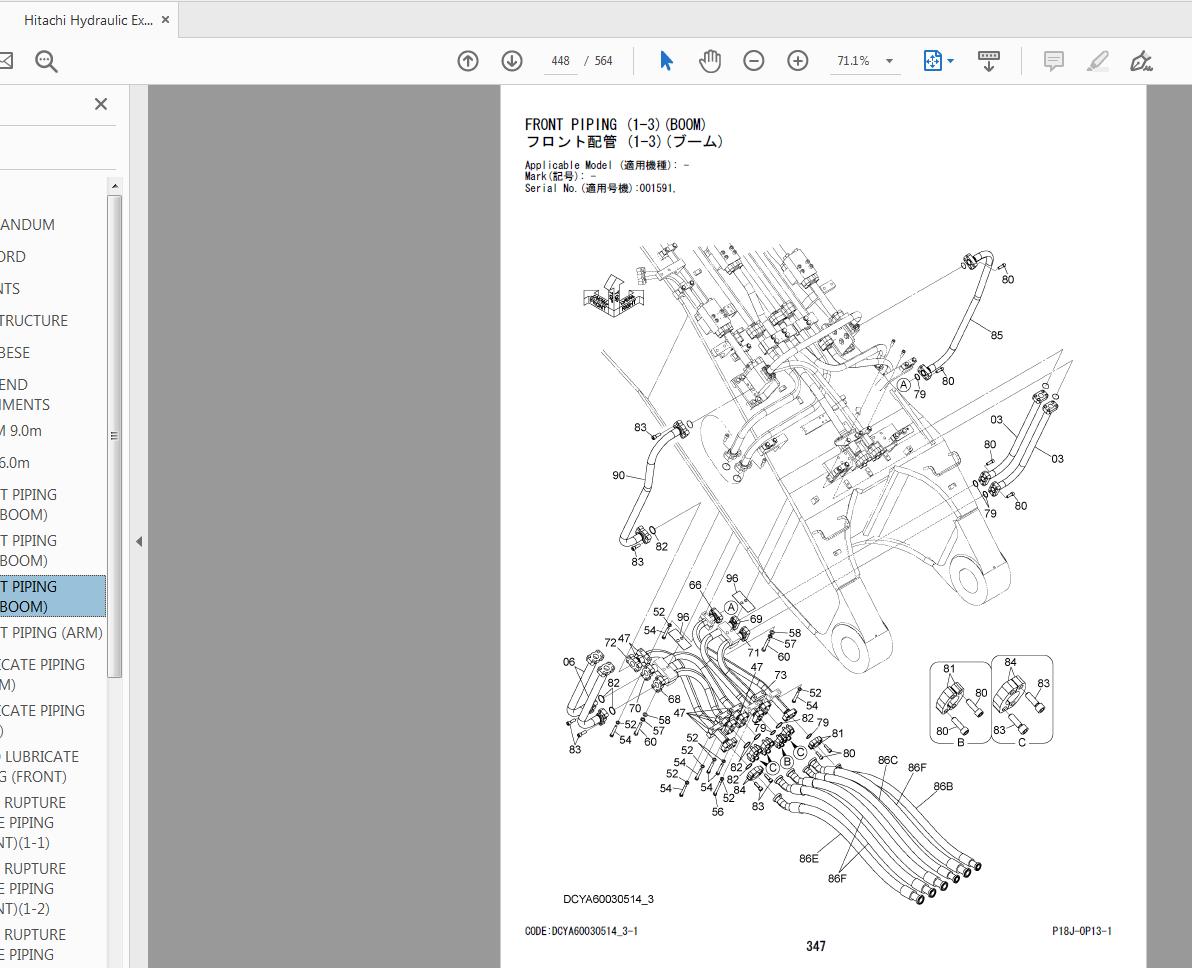Open the bookmark ending in ANDUM
Image resolution: width=1192 pixels, height=968 pixels.
coord(27,225)
